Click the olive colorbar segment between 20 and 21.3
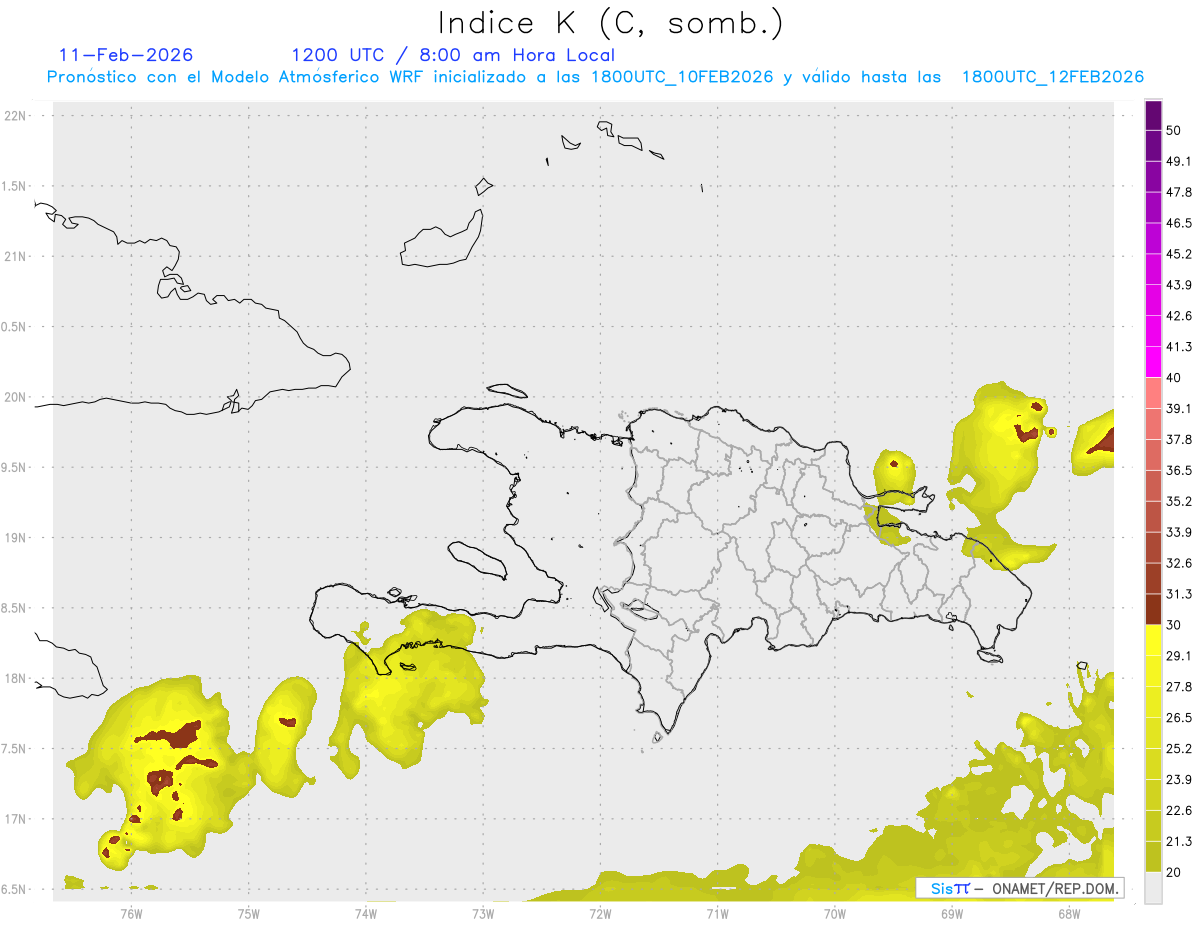1200x927 pixels. [x=1153, y=856]
